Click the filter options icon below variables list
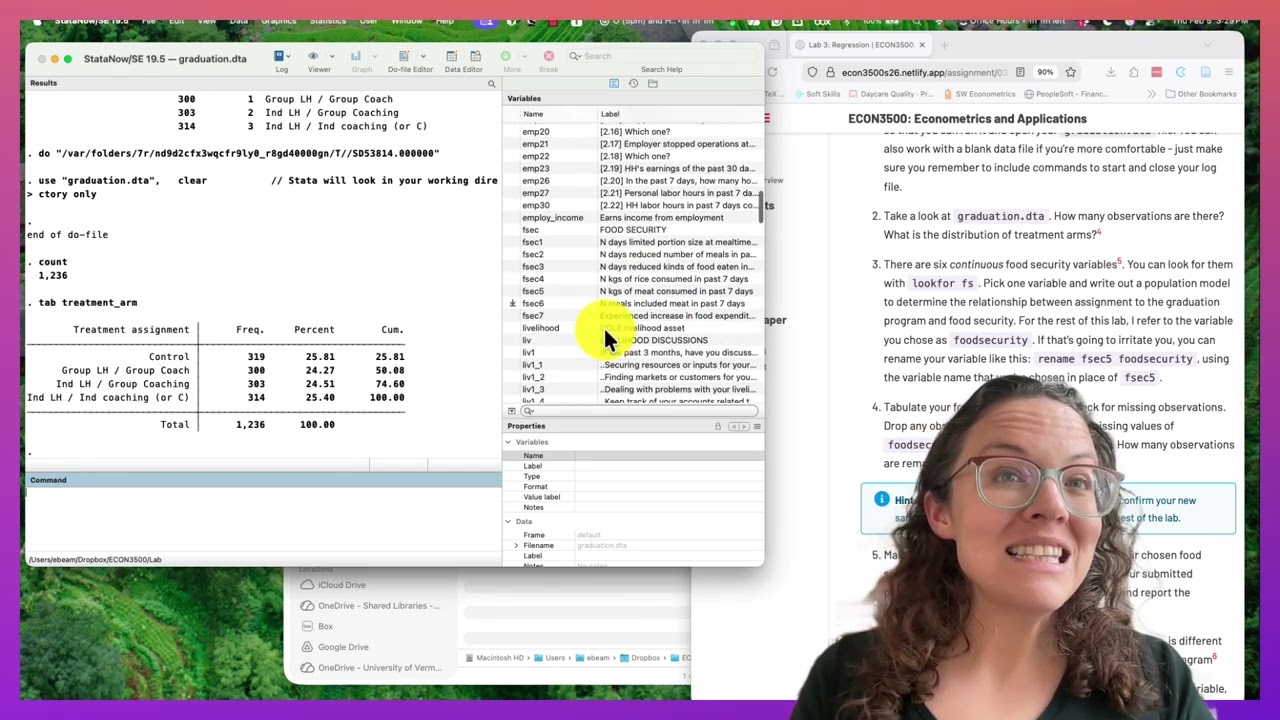Screen dimensions: 1280x720 (512, 411)
